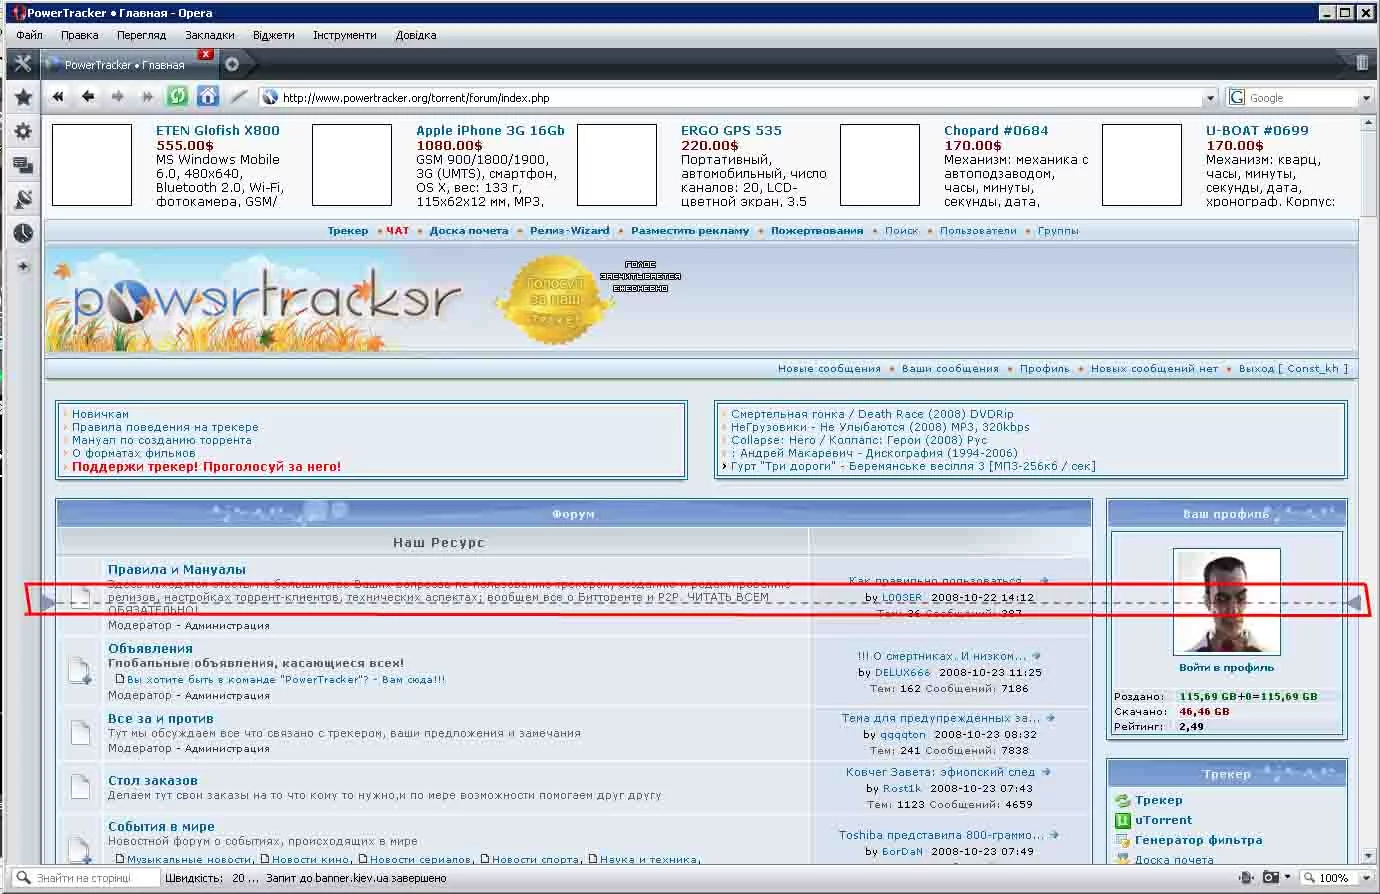Screen dimensions: 1380x894
Task: Open the События в мире forum
Action: (161, 827)
